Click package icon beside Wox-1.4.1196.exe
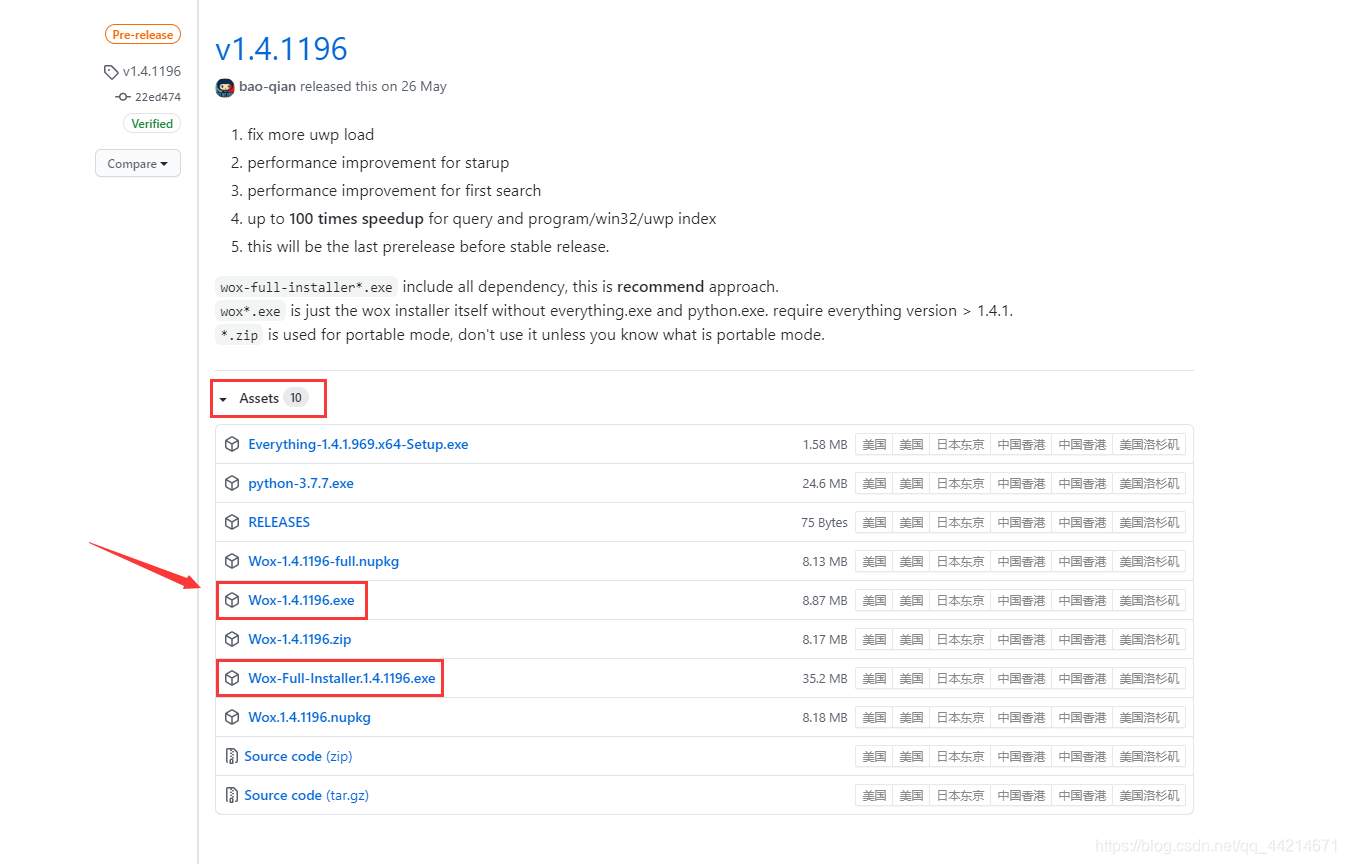The image size is (1346, 864). (x=232, y=600)
